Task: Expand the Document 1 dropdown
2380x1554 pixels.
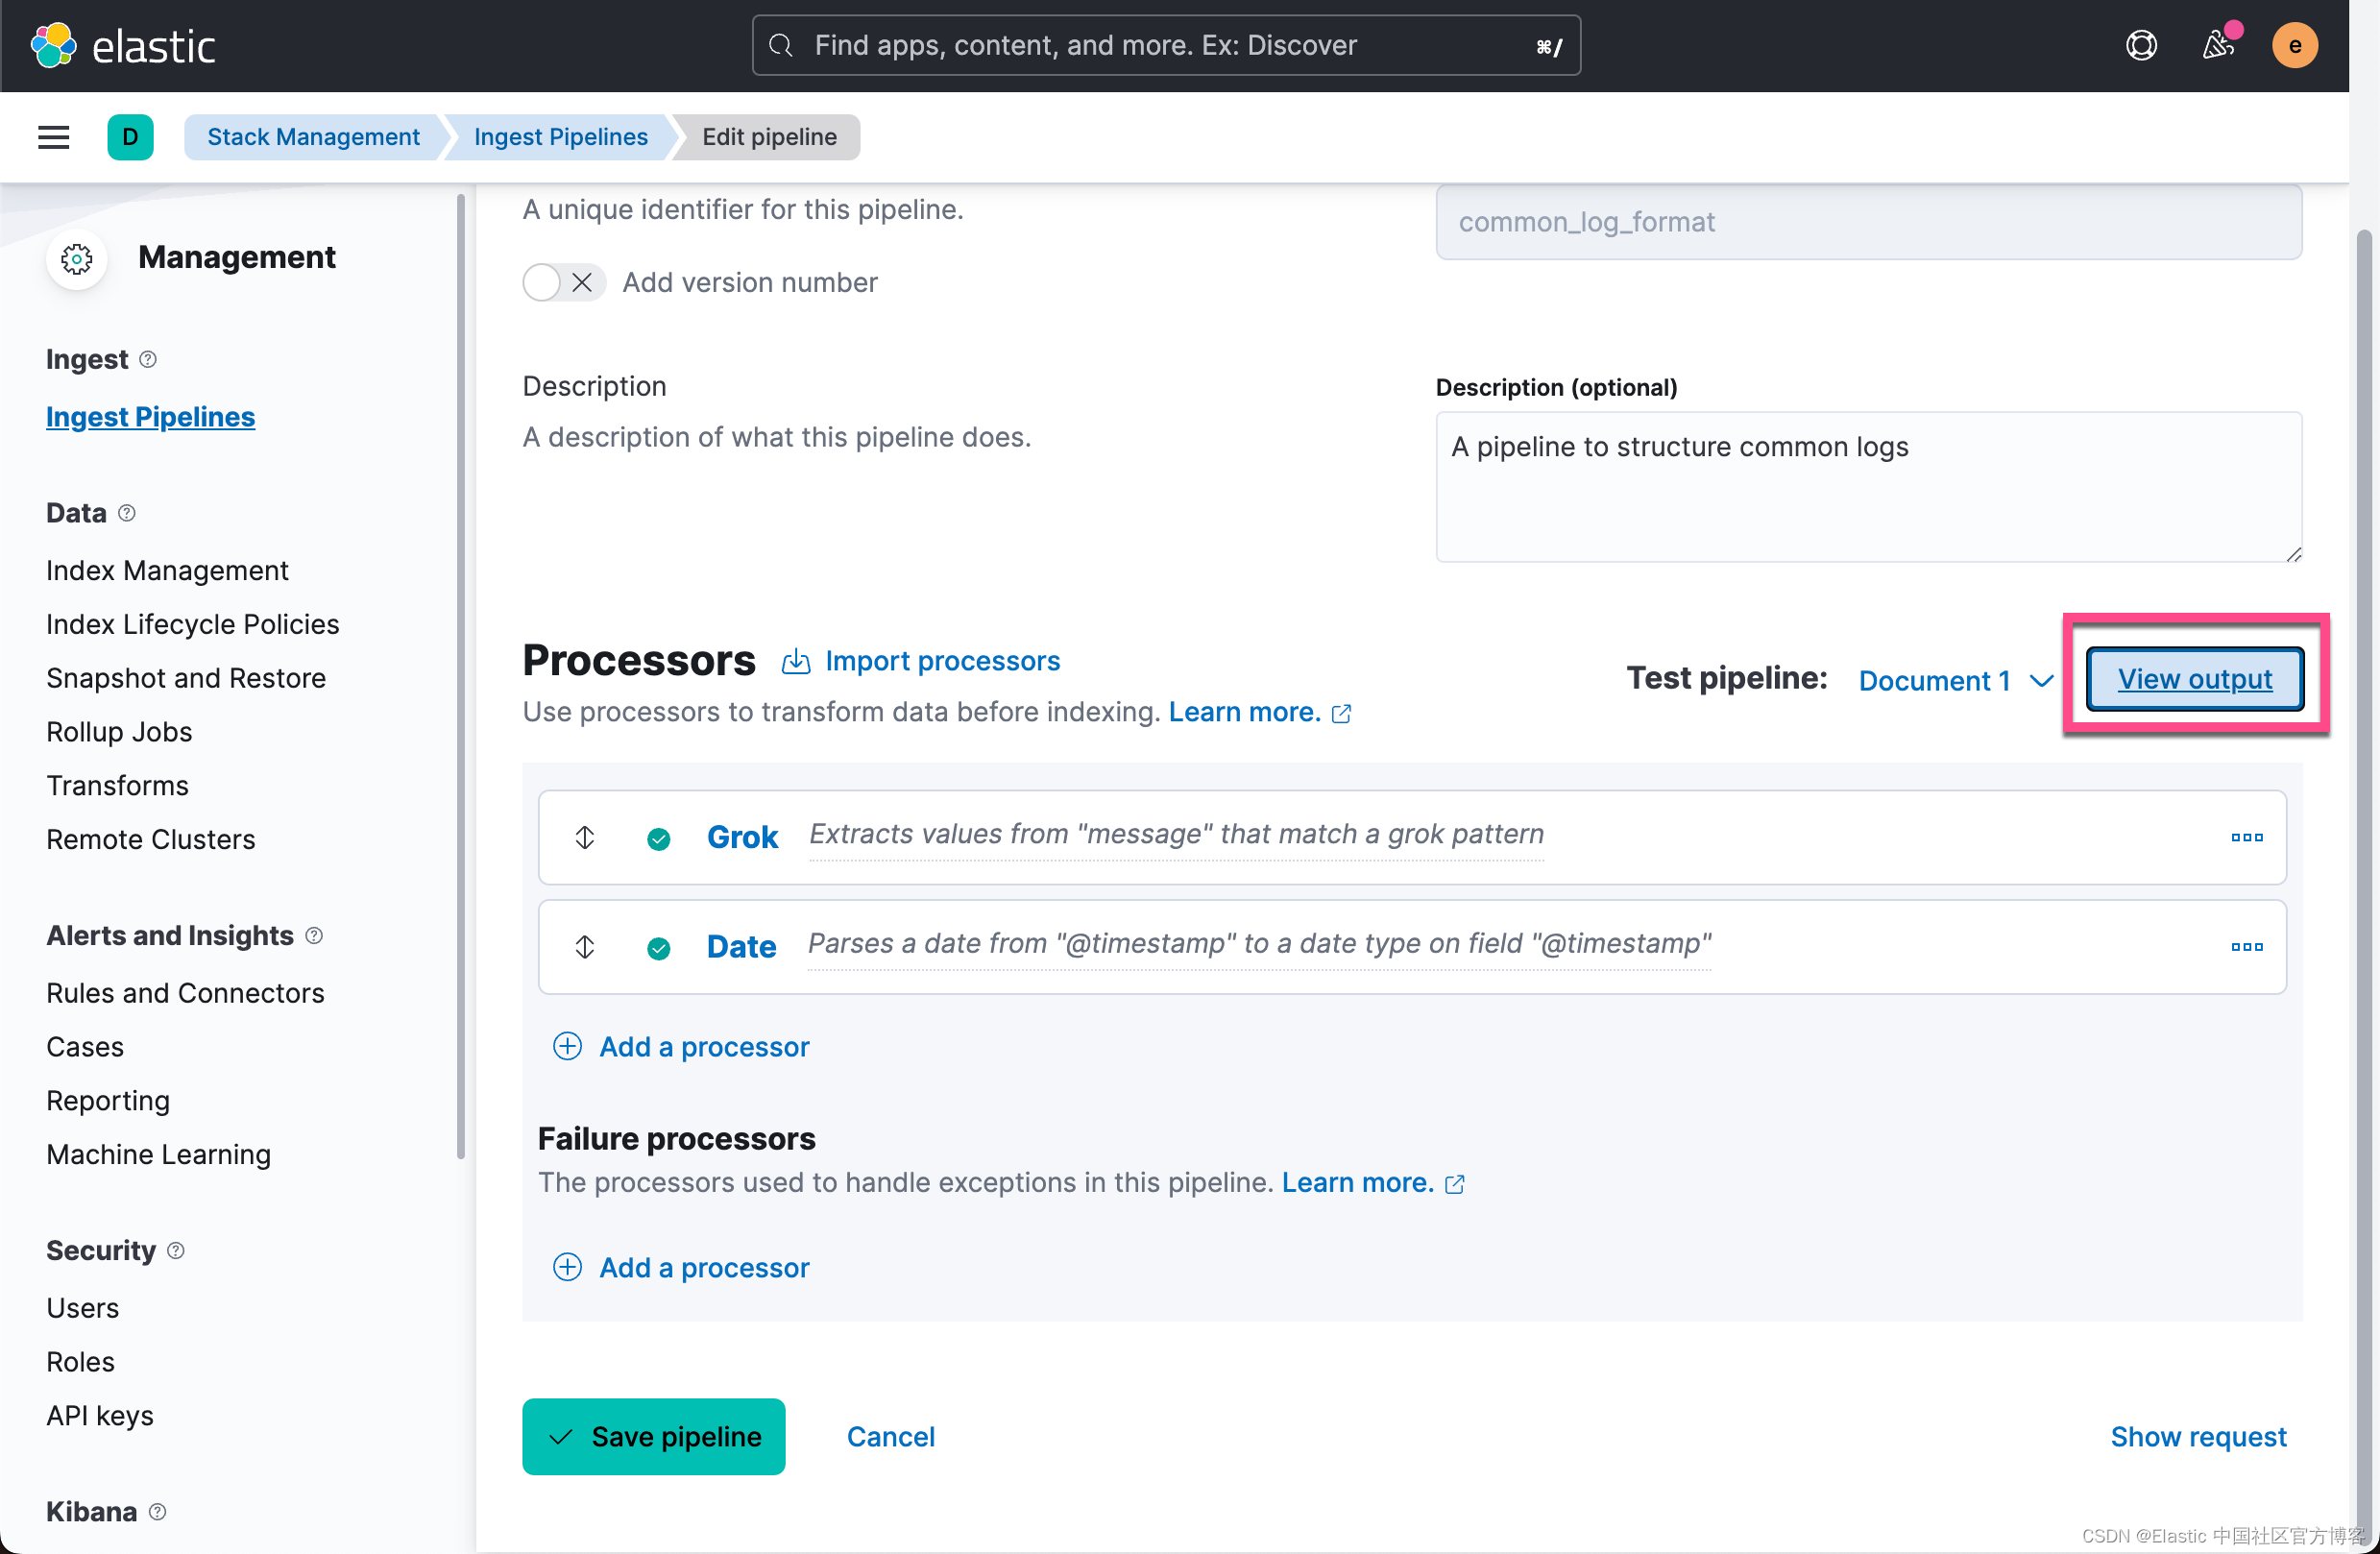Action: [1955, 680]
